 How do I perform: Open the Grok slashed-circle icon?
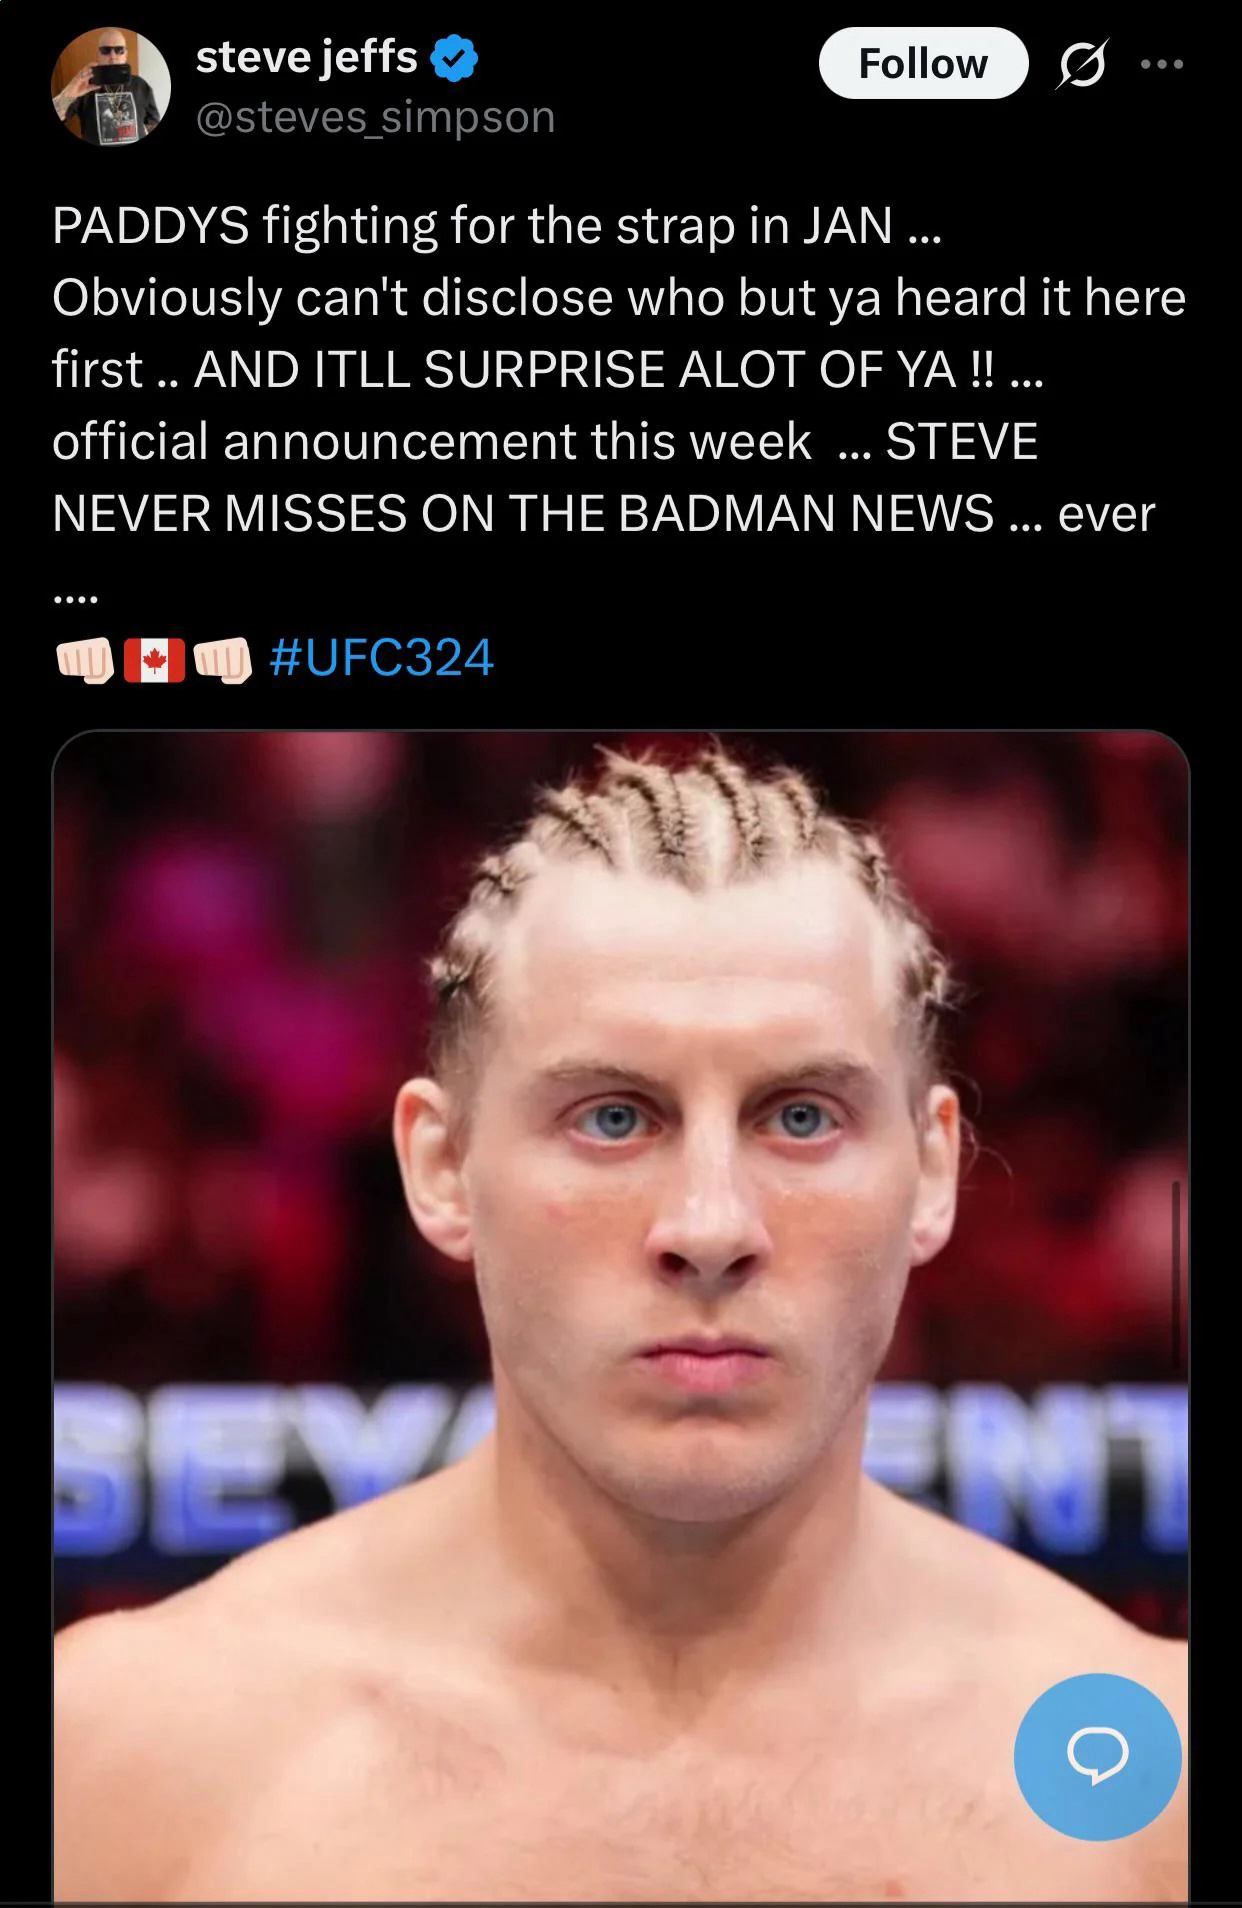click(x=1081, y=65)
